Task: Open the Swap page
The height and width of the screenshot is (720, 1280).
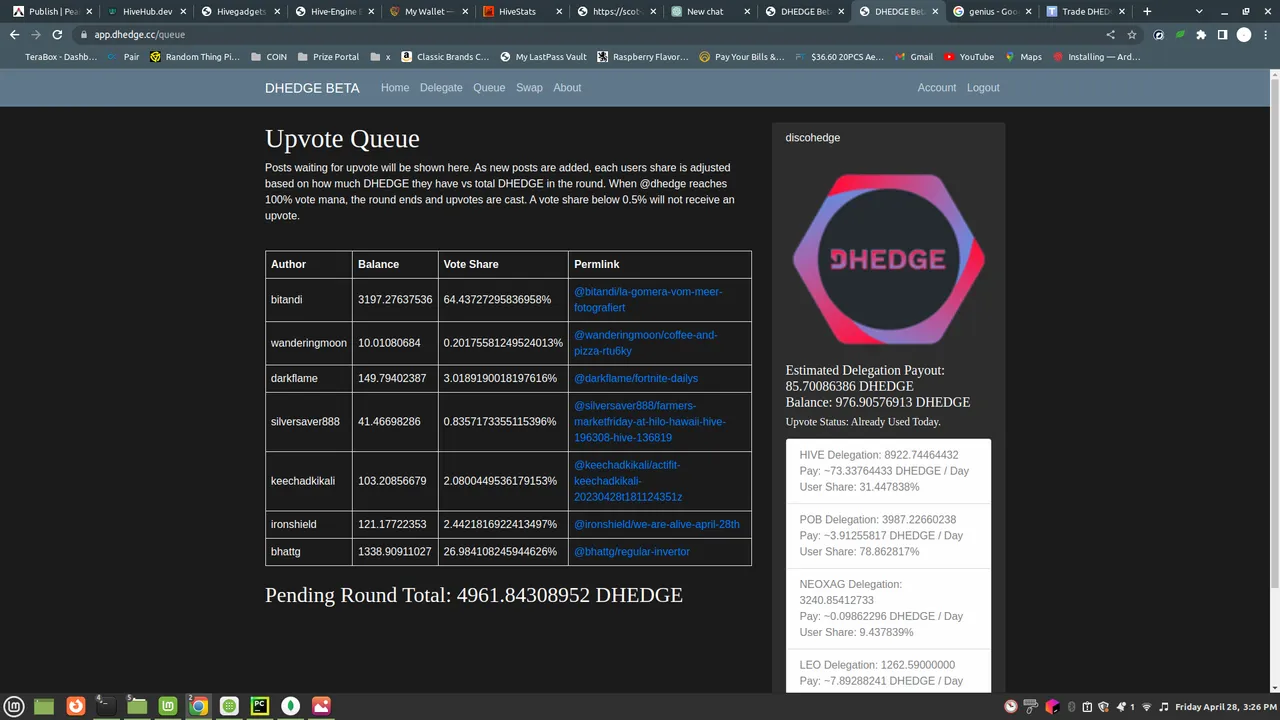Action: pos(529,88)
